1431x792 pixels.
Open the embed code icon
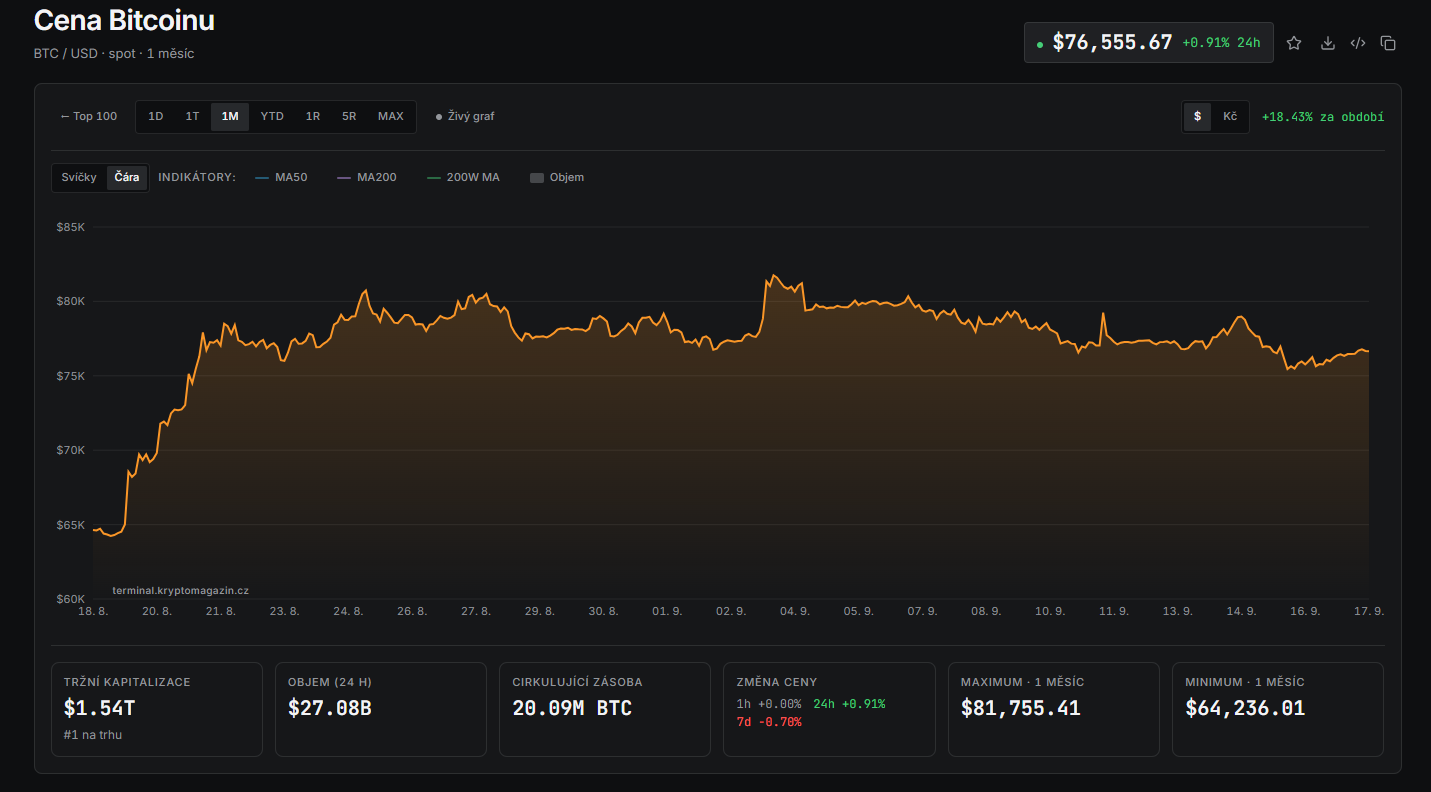tap(1358, 43)
